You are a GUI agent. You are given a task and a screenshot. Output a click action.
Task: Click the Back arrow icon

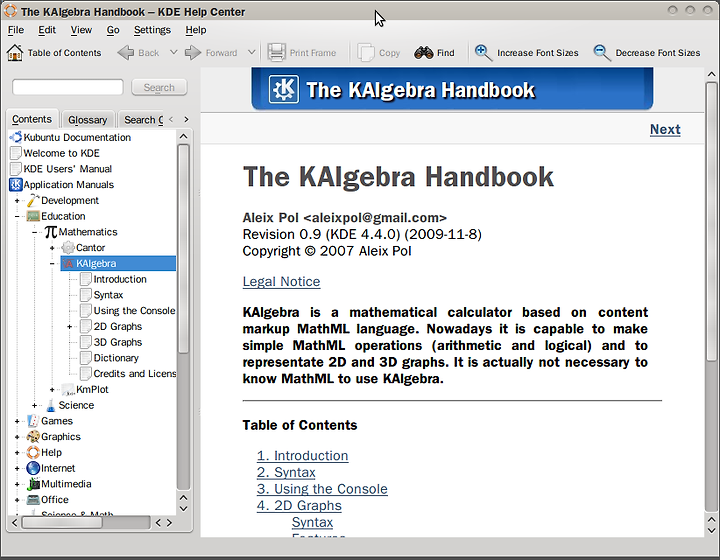point(125,53)
